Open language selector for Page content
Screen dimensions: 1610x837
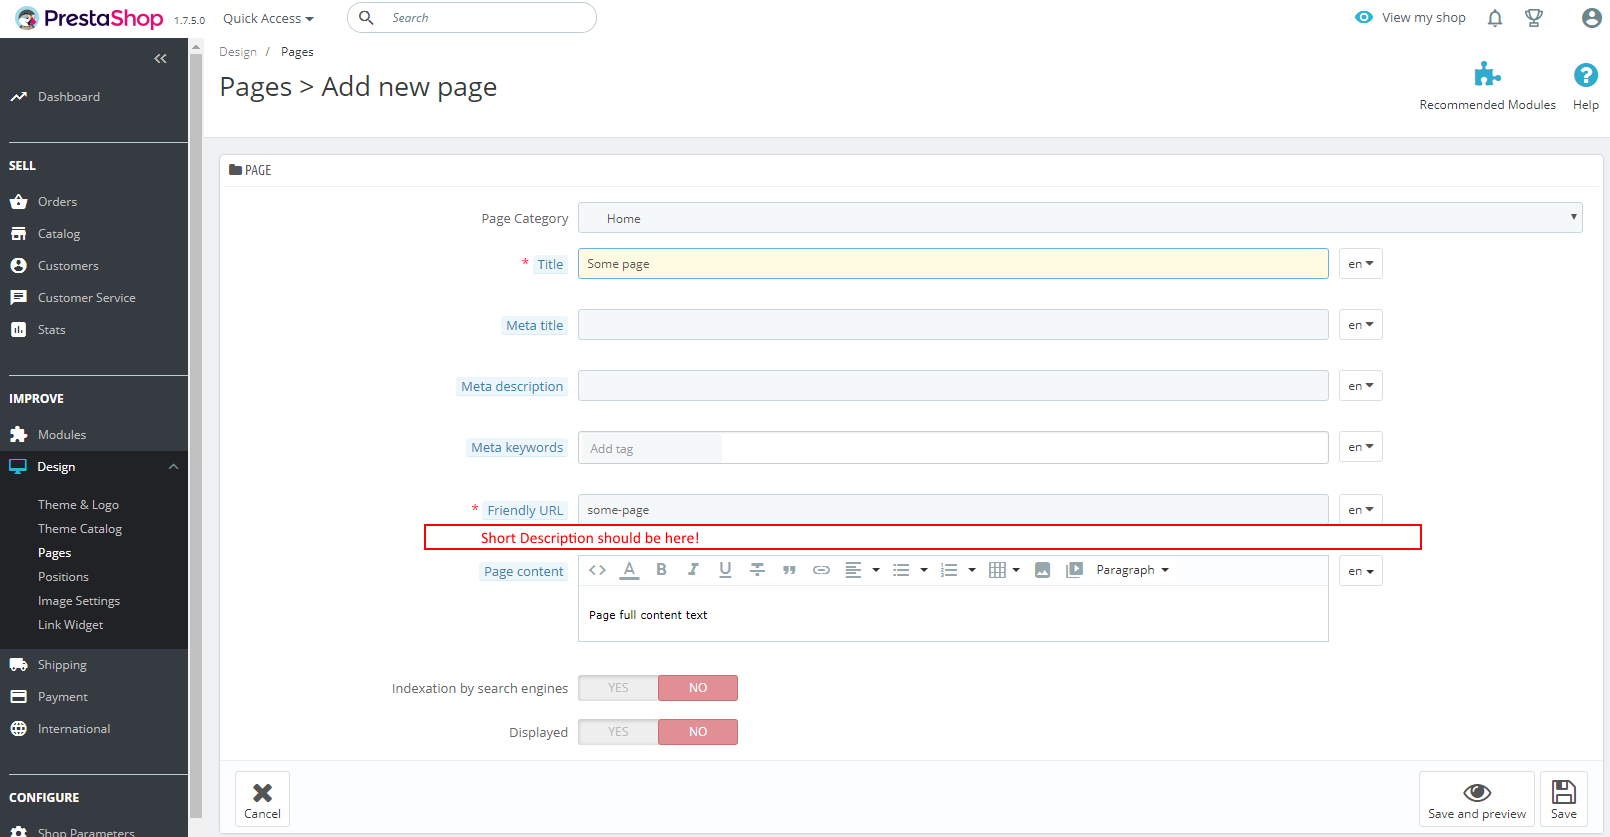[x=1360, y=571]
